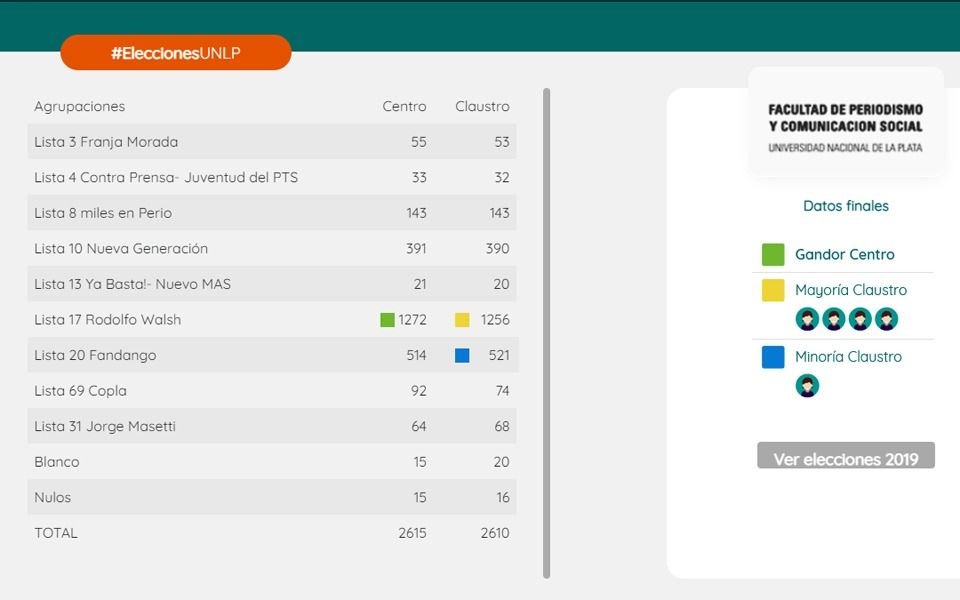The image size is (960, 600).
Task: Click second avatar under Mayoría Claustro
Action: [x=833, y=319]
